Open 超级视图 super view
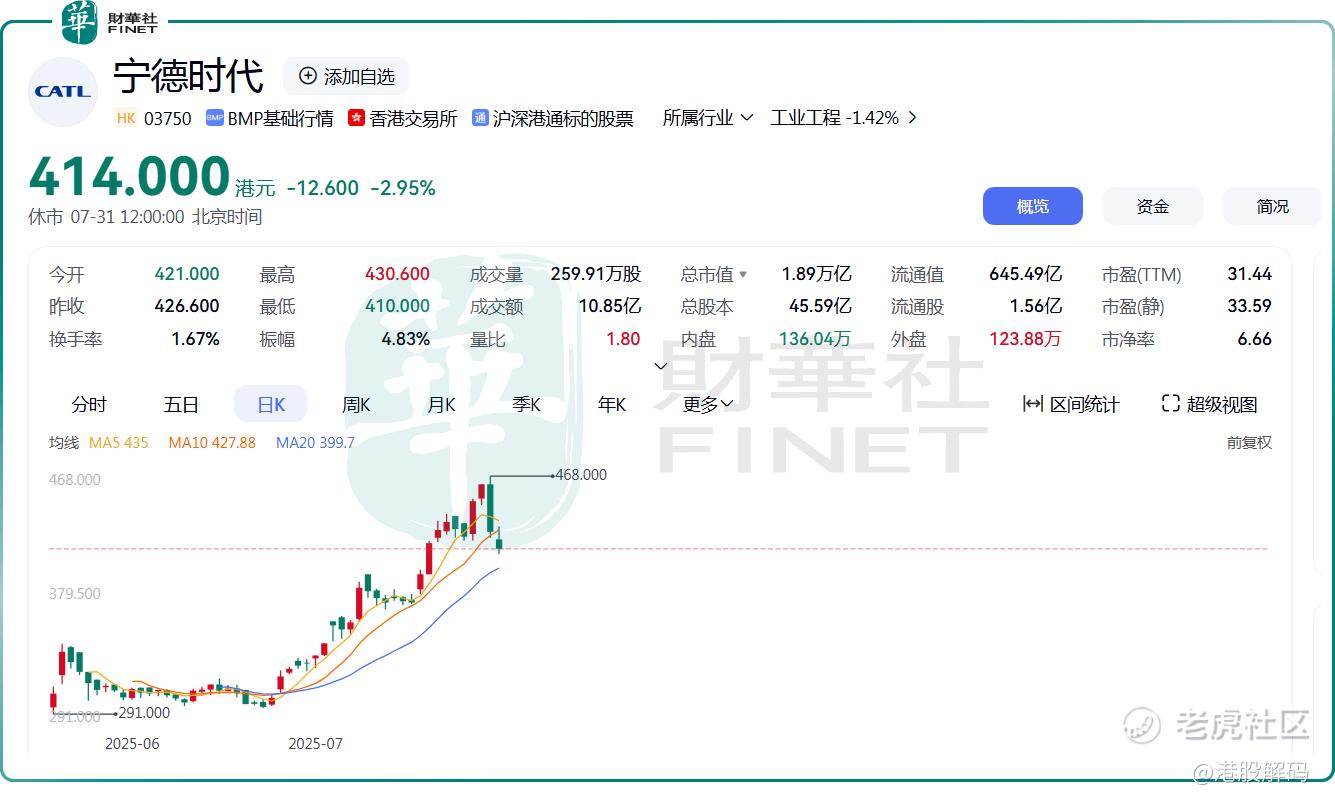Screen dimensions: 1335x802 point(1209,404)
